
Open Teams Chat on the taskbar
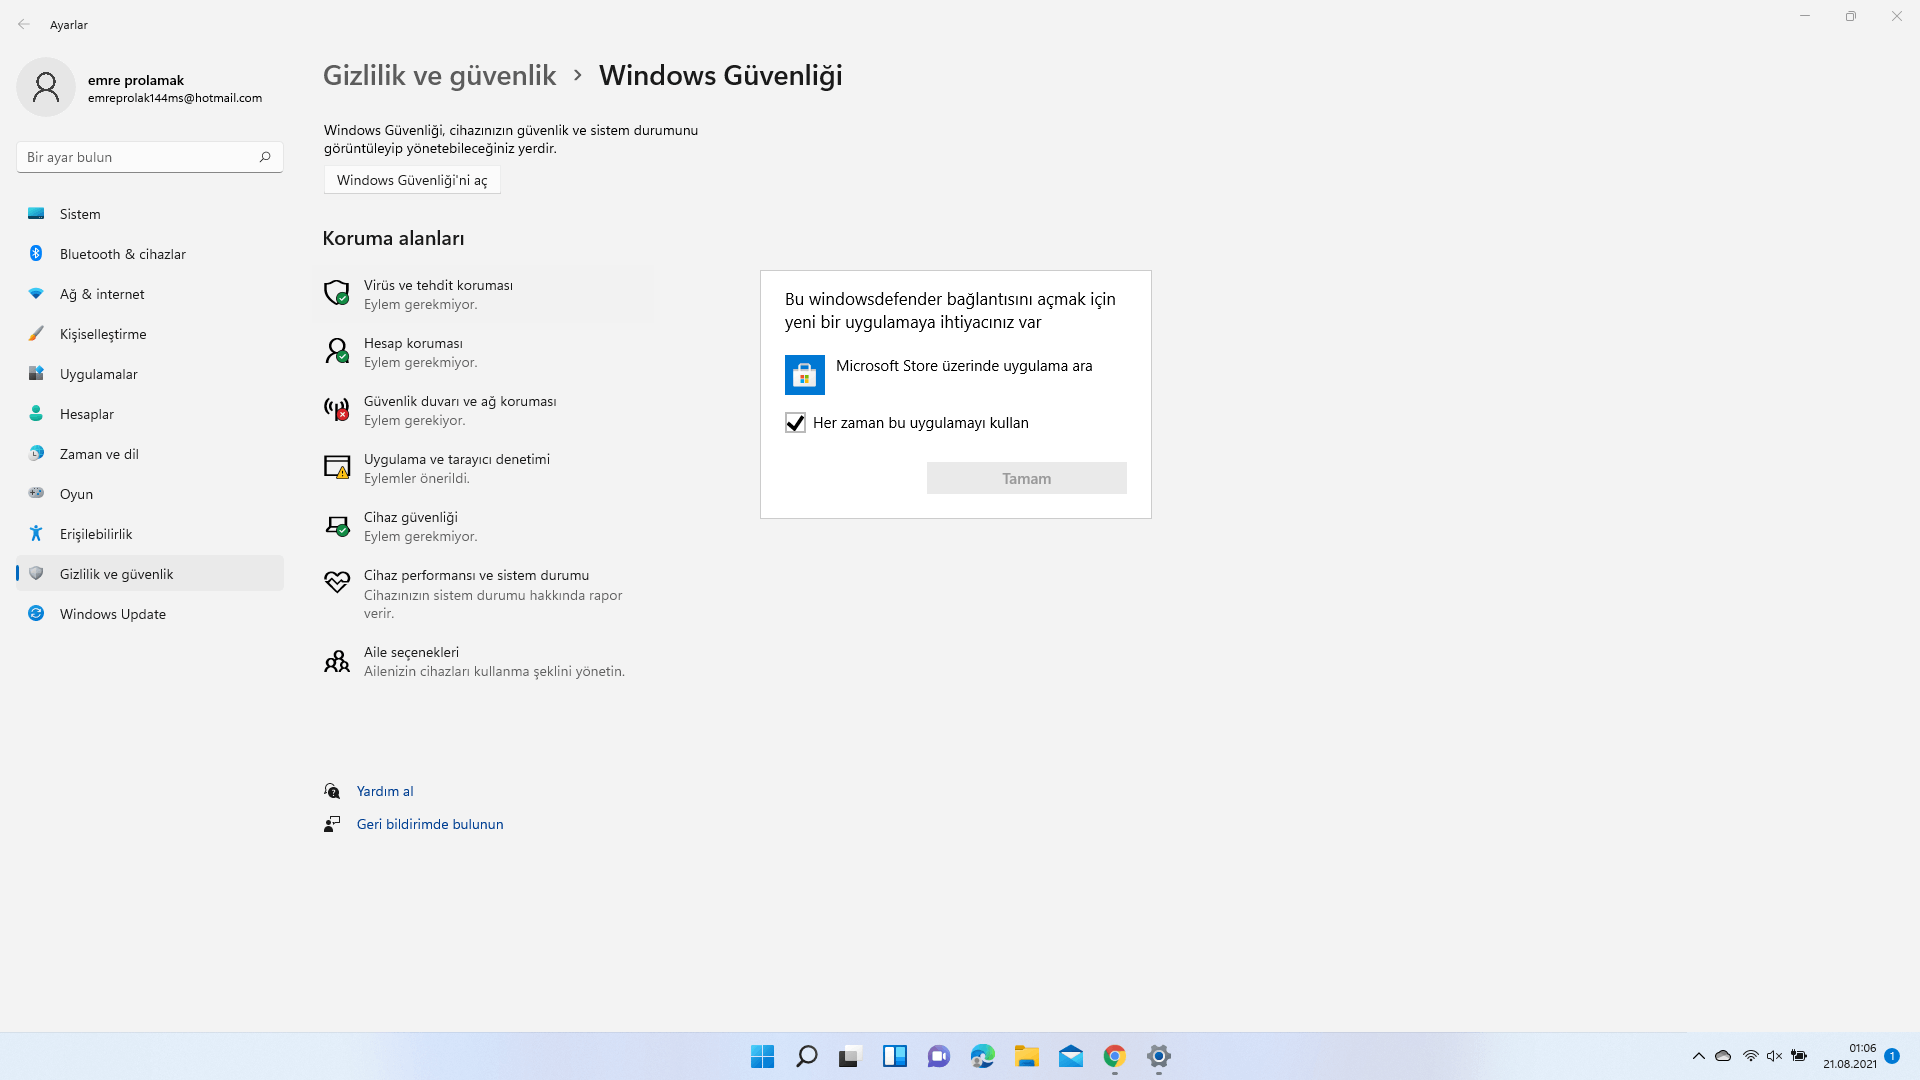pyautogui.click(x=938, y=1056)
